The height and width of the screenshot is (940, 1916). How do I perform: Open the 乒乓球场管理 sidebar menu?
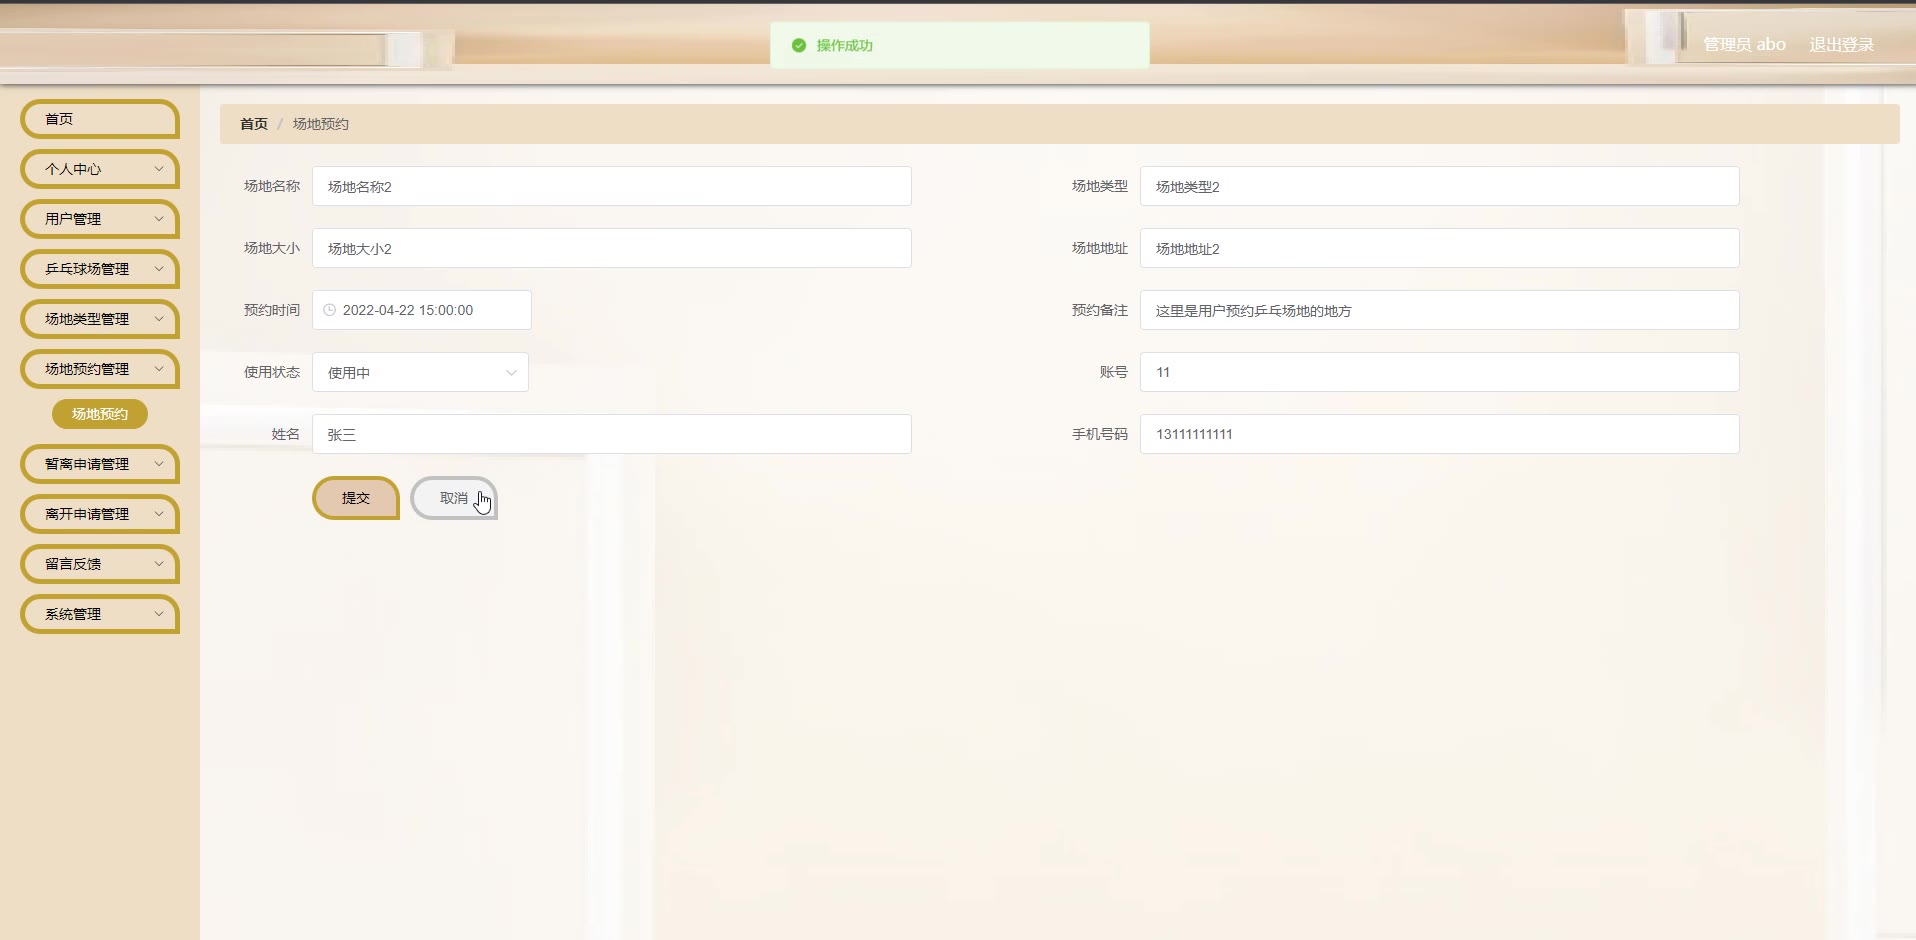click(100, 269)
